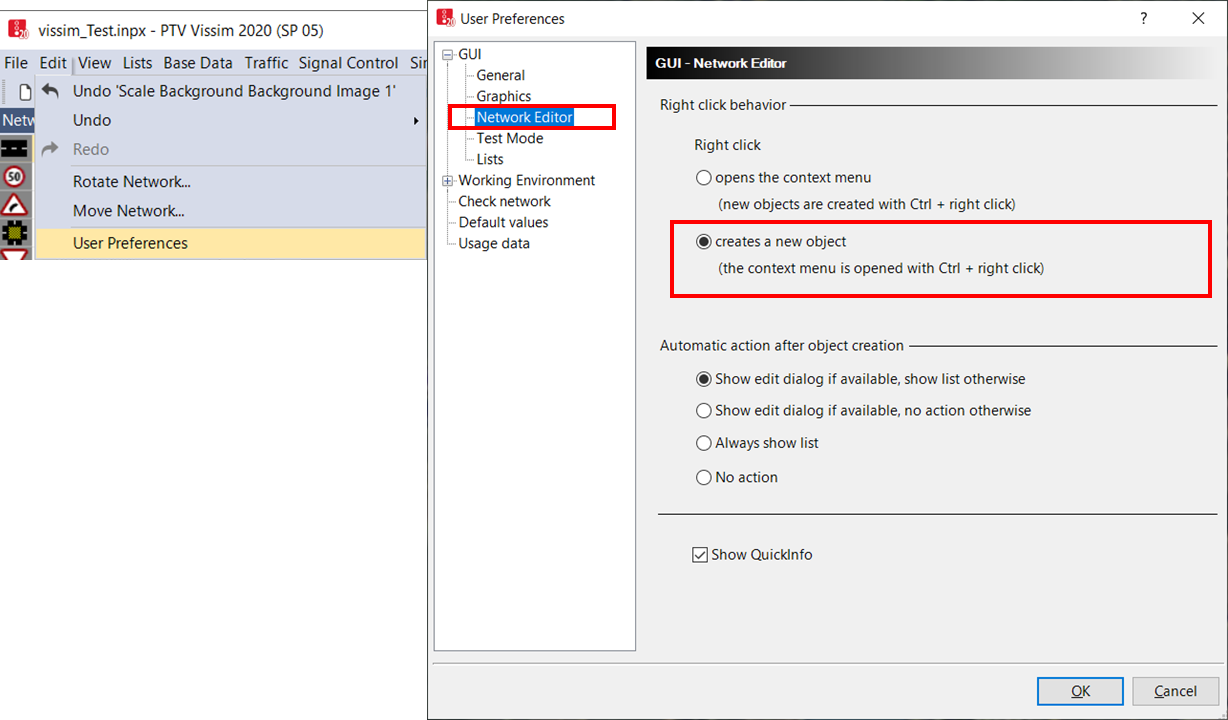The height and width of the screenshot is (720, 1228).
Task: Click the User Preferences dialog logo icon
Action: point(447,18)
